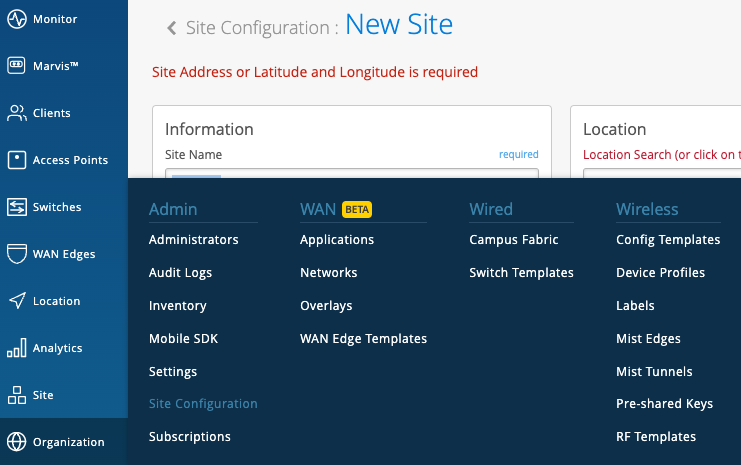Screen dimensions: 741x465
Task: Click the Location arrow icon
Action: point(16,301)
